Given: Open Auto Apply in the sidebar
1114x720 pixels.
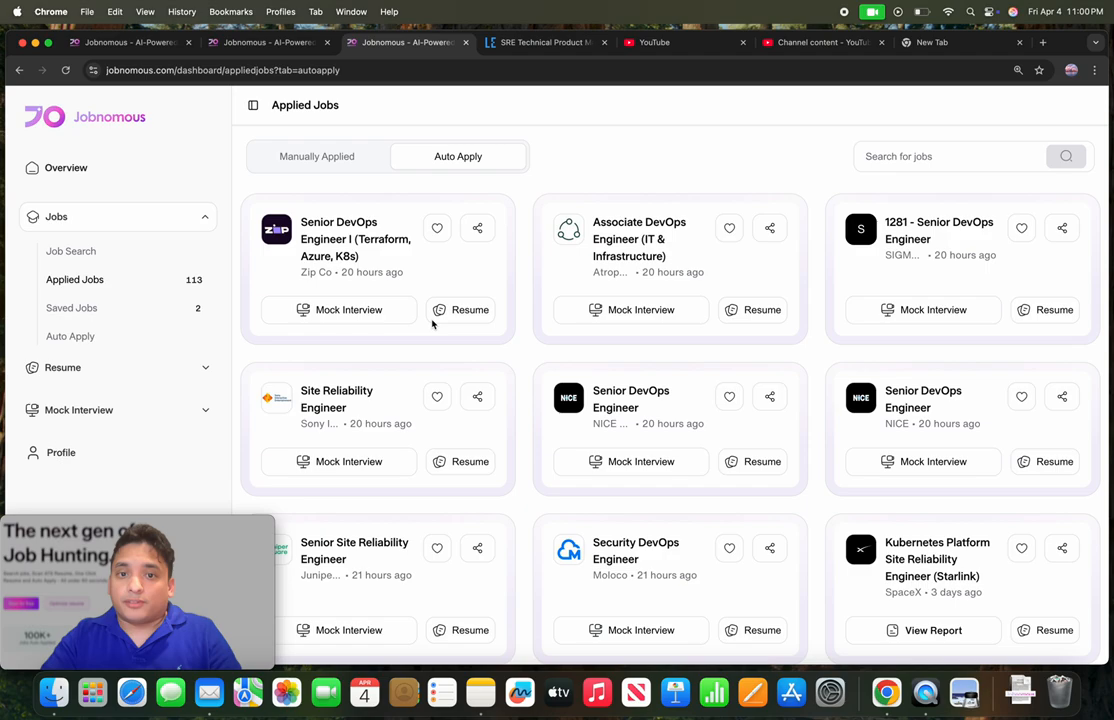Looking at the screenshot, I should [70, 336].
